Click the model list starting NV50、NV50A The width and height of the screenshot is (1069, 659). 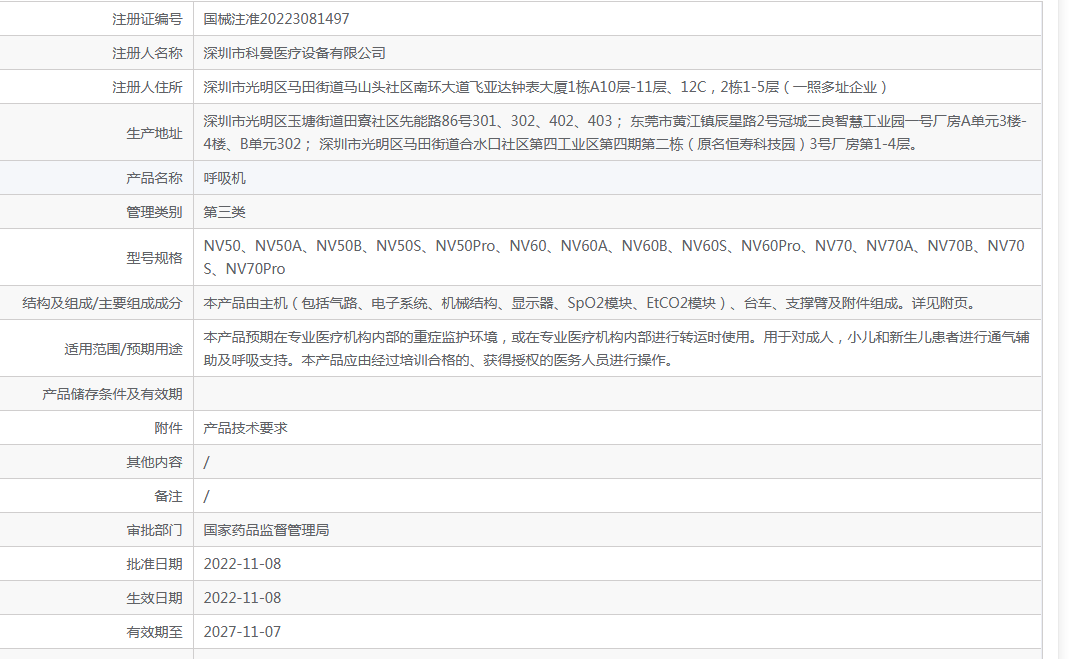point(614,258)
